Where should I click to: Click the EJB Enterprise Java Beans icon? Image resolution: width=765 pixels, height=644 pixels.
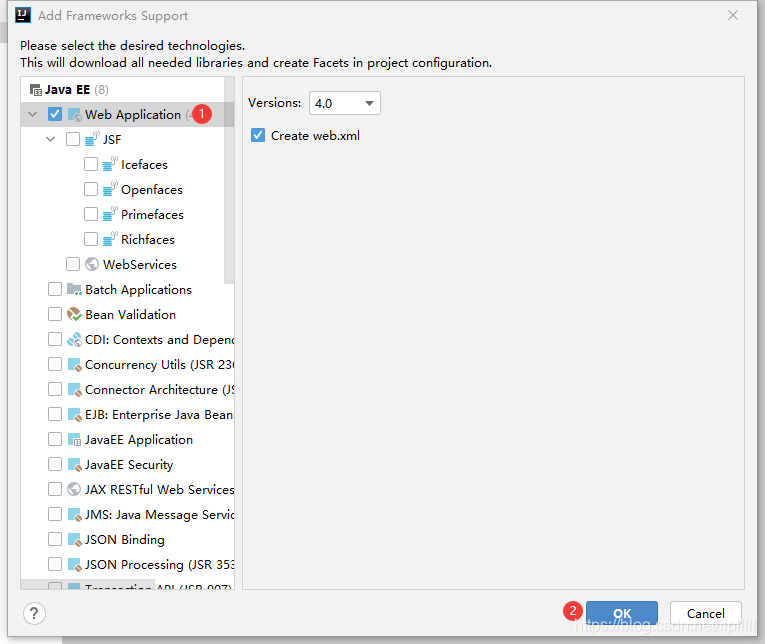tap(74, 414)
